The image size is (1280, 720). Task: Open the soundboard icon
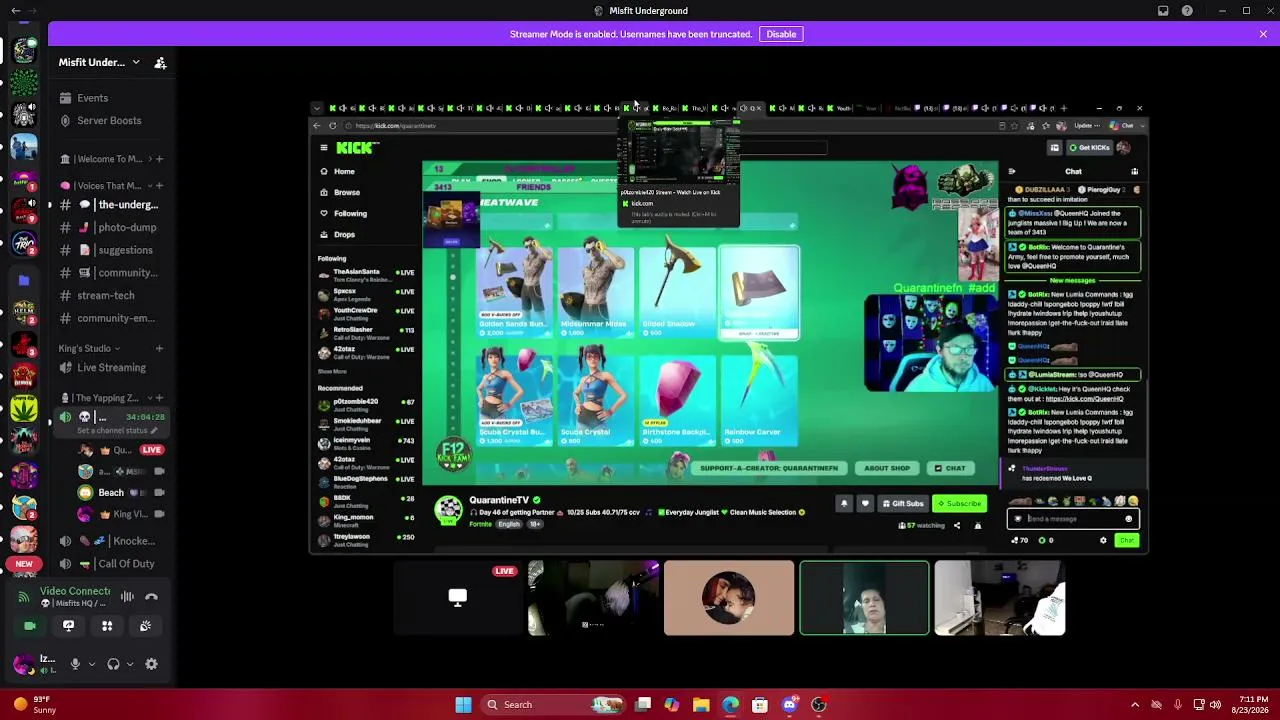pyautogui.click(x=145, y=626)
